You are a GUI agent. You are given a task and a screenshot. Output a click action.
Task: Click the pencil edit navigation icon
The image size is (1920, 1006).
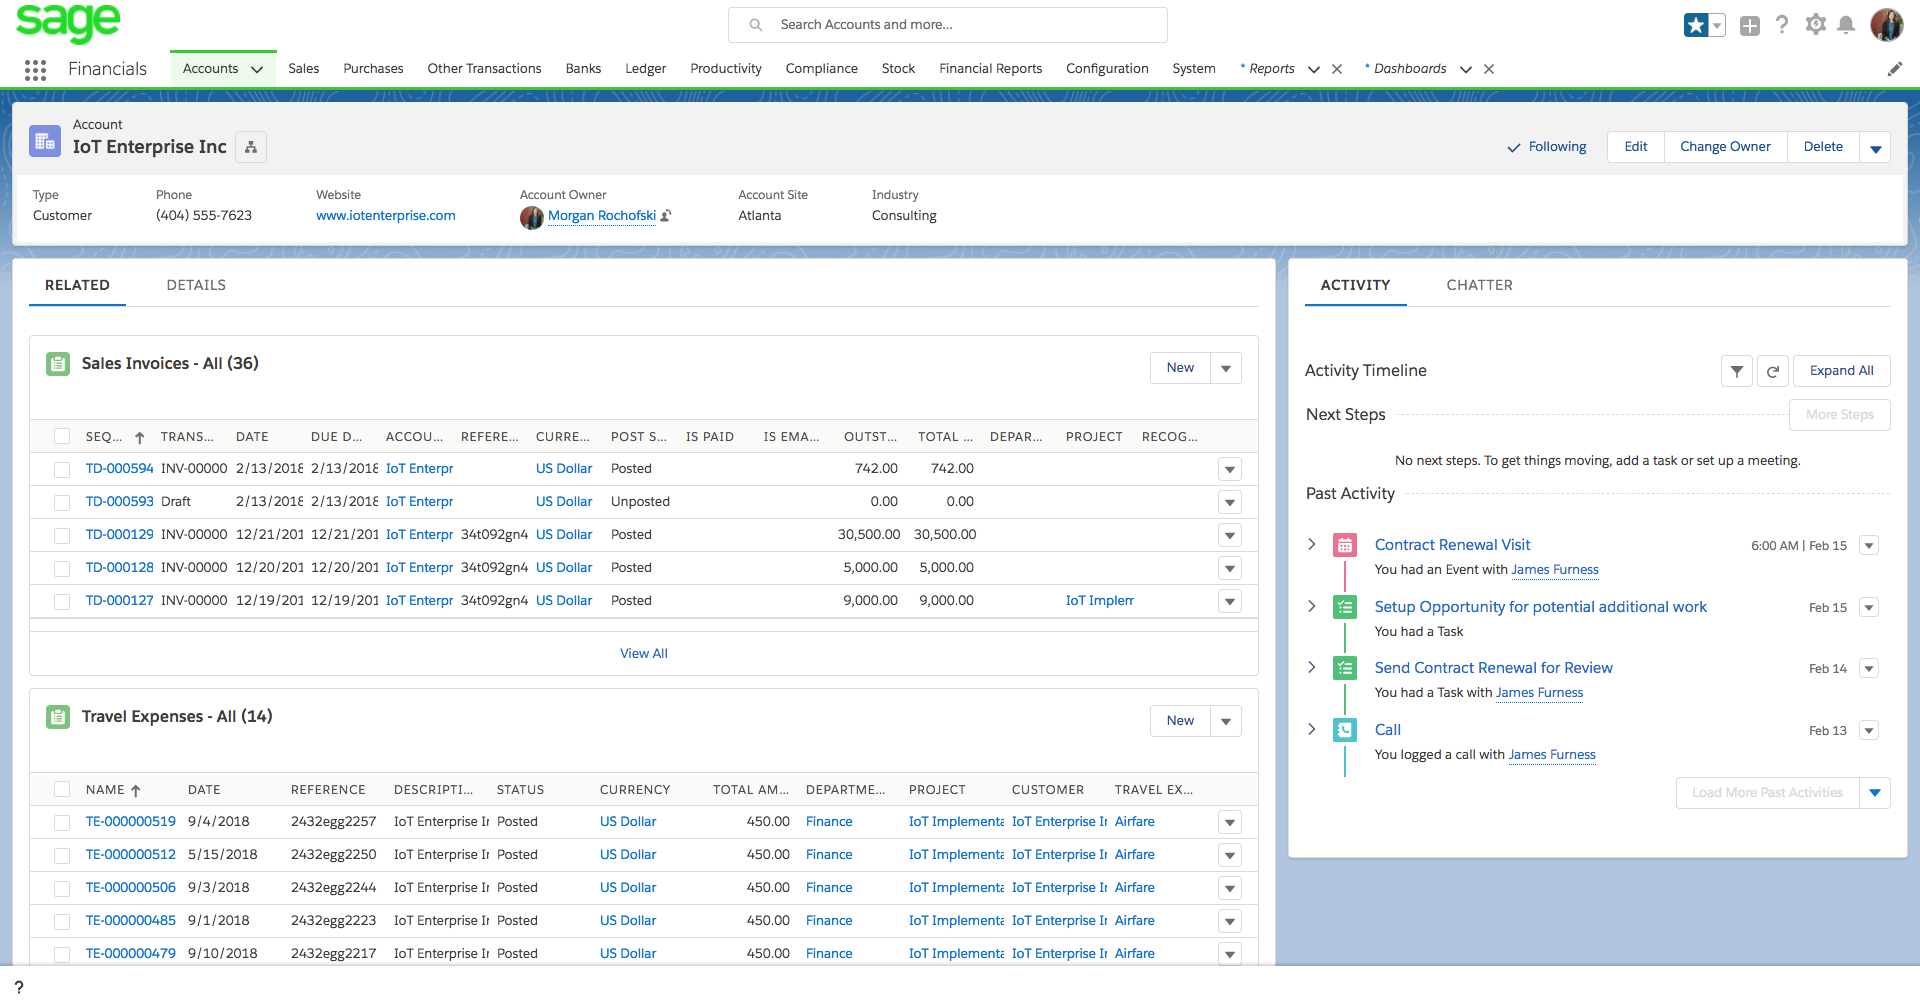1894,69
